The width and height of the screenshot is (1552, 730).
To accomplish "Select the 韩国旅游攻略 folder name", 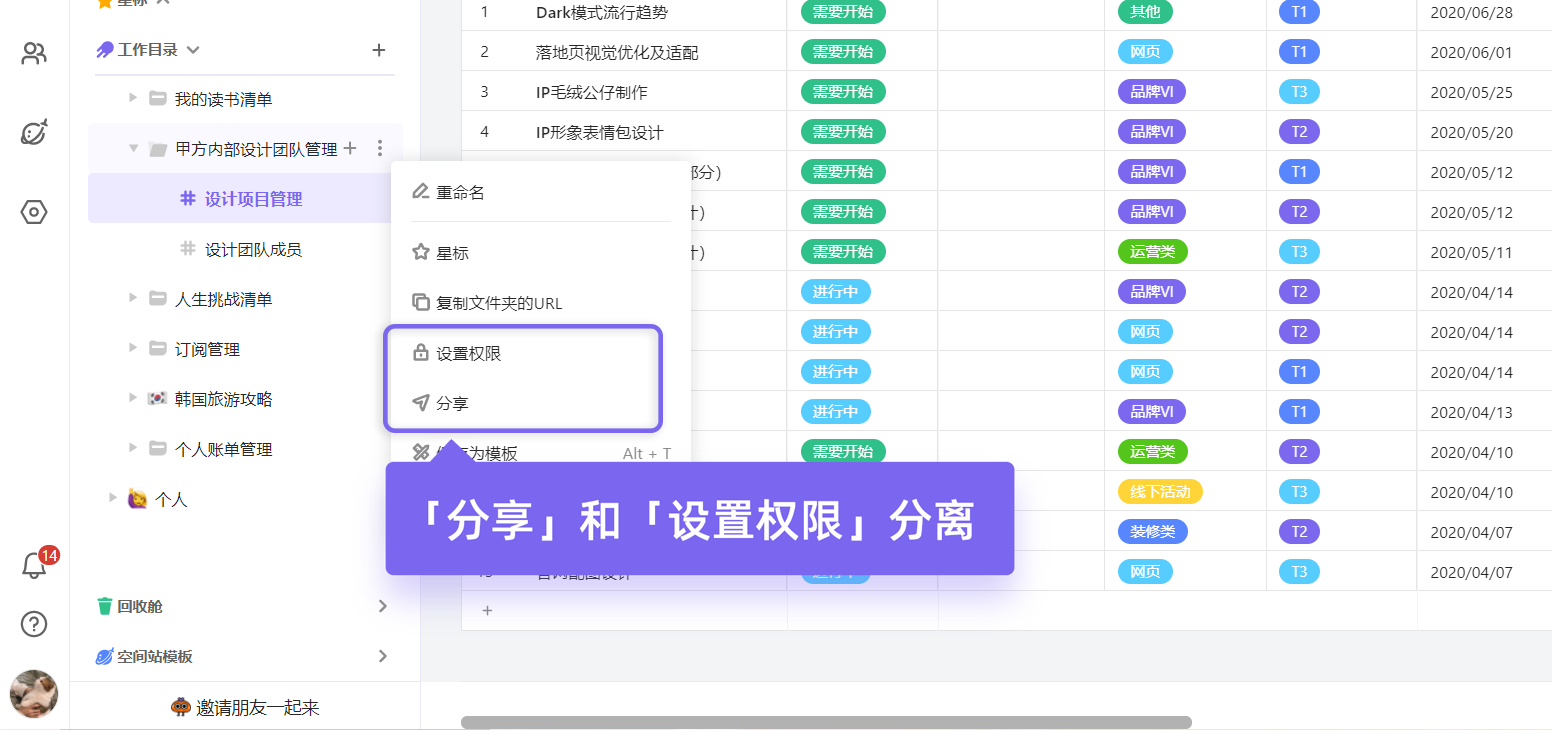I will [x=223, y=399].
